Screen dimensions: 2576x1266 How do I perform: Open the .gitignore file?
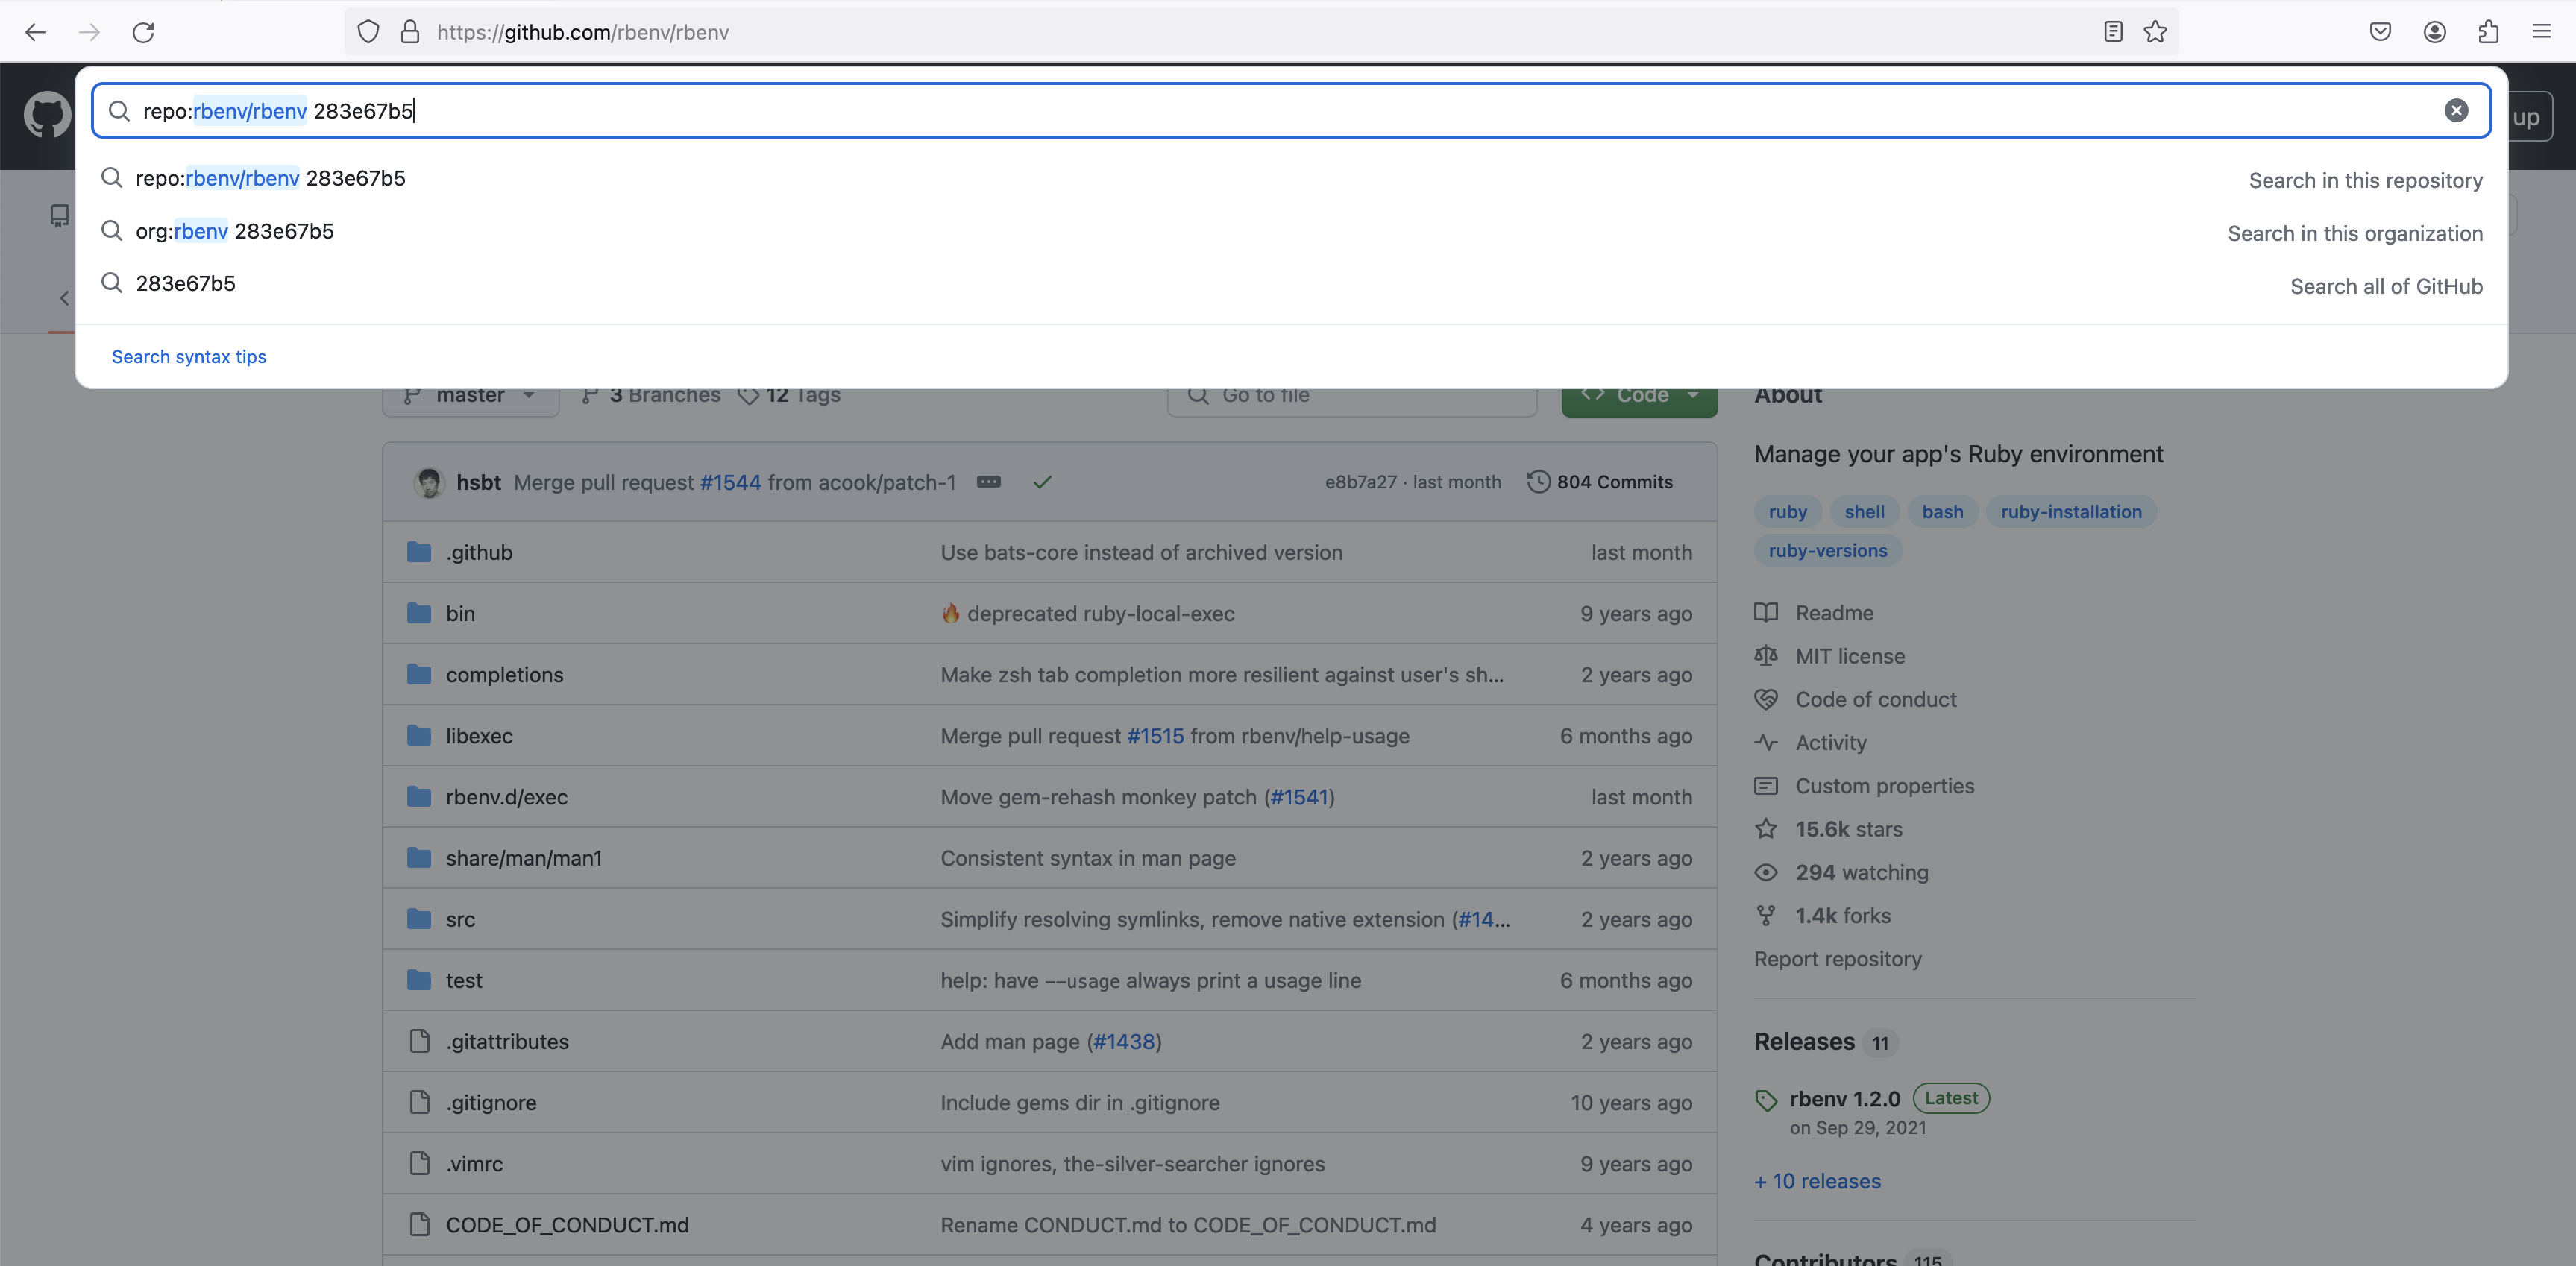(491, 1102)
